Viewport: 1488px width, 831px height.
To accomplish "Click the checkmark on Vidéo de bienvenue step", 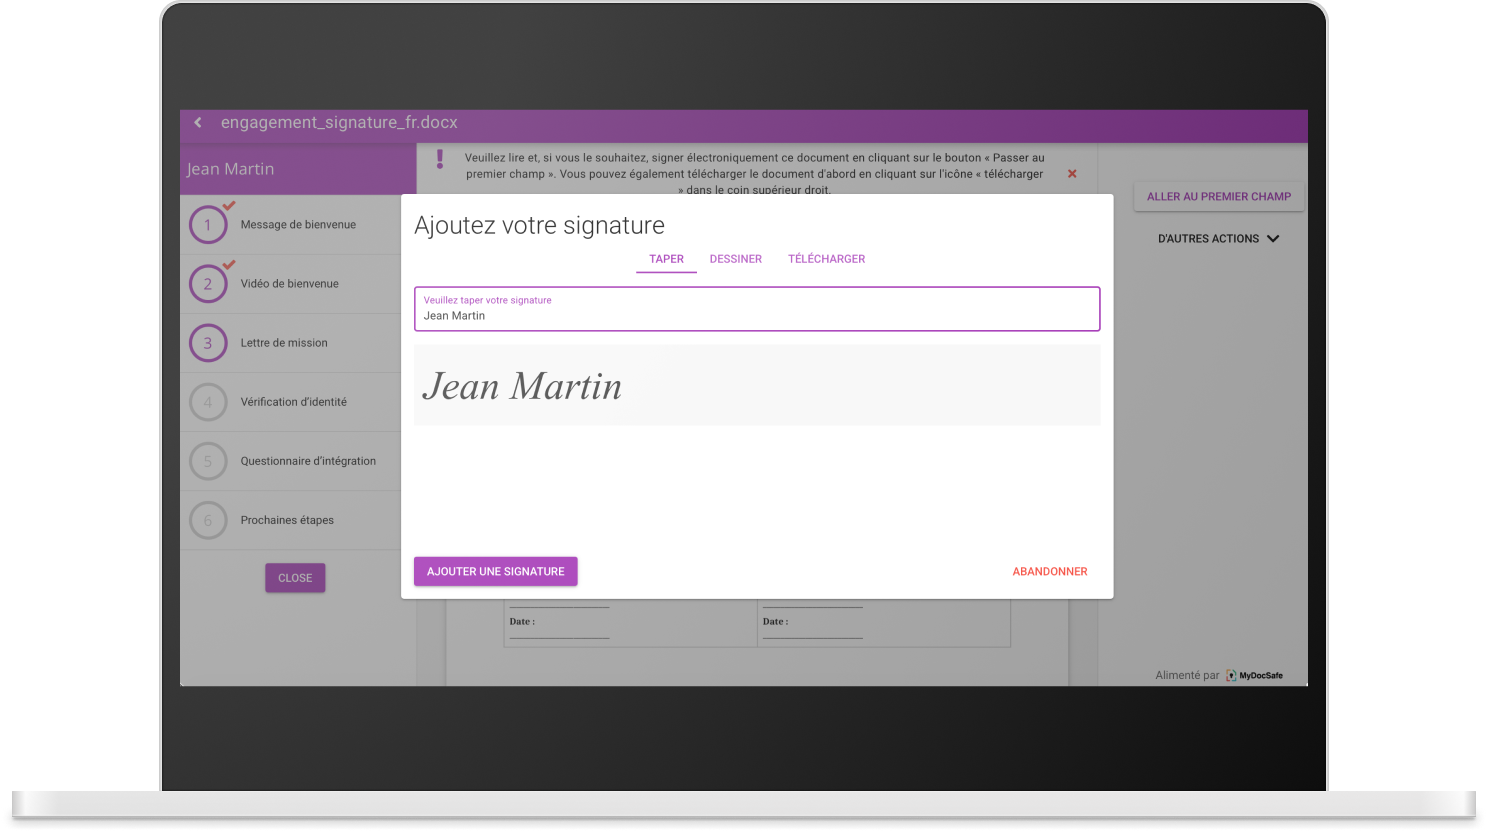I will (x=226, y=265).
